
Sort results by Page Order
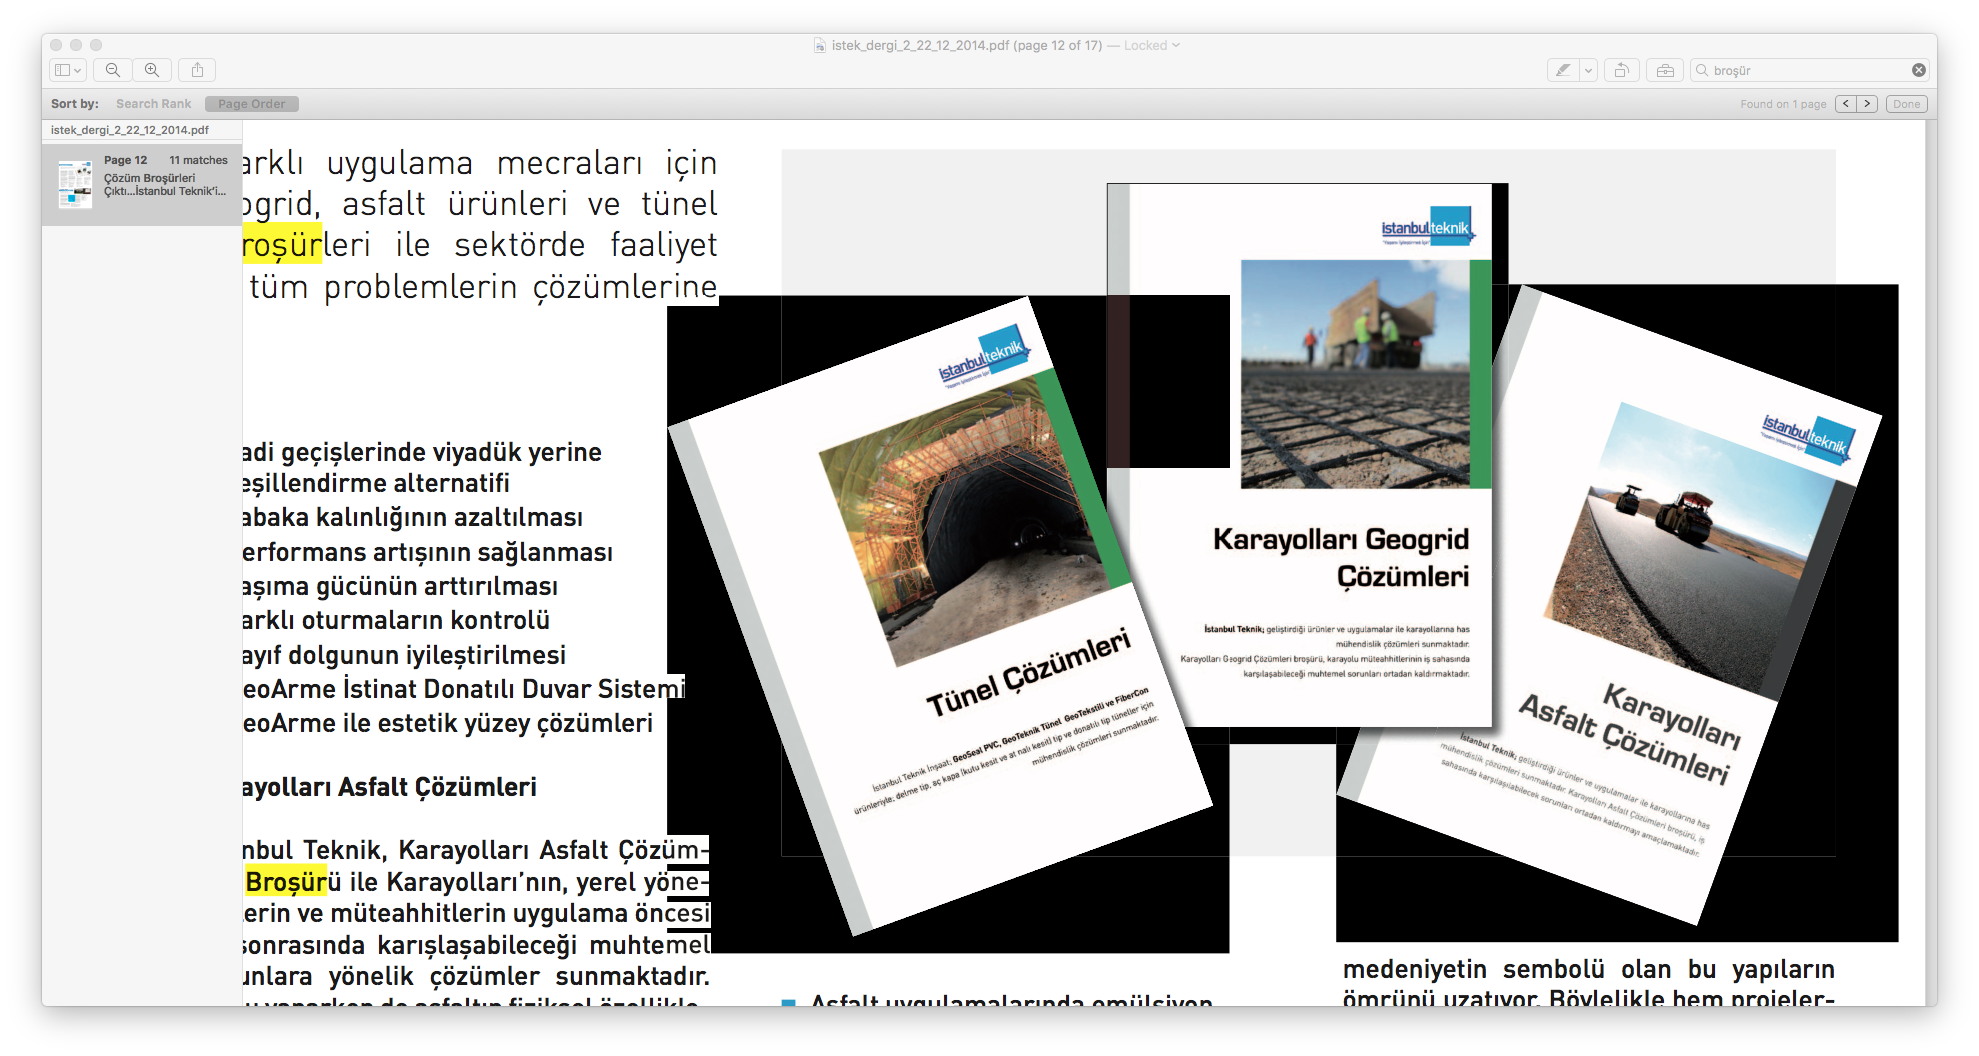click(251, 104)
